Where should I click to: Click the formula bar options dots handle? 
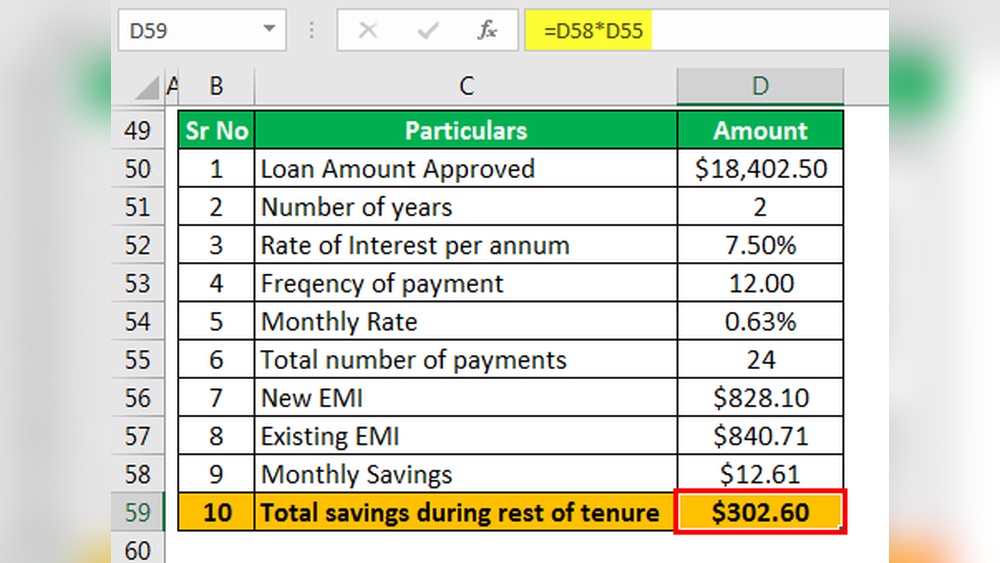coord(311,30)
